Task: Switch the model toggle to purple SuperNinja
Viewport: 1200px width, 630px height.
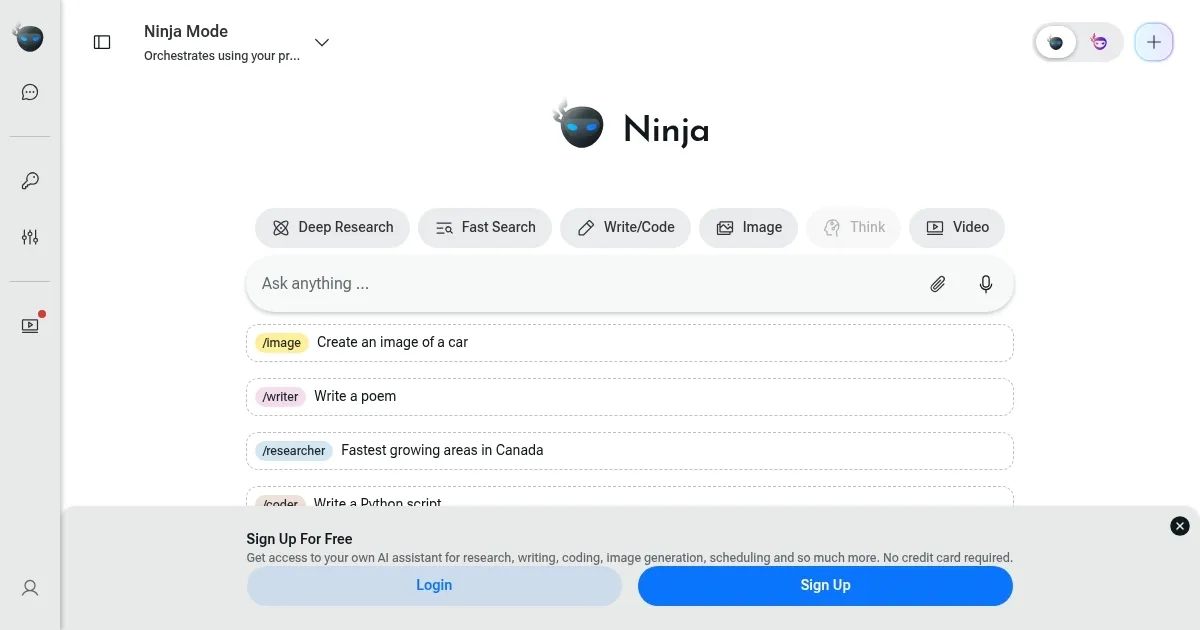Action: point(1098,42)
